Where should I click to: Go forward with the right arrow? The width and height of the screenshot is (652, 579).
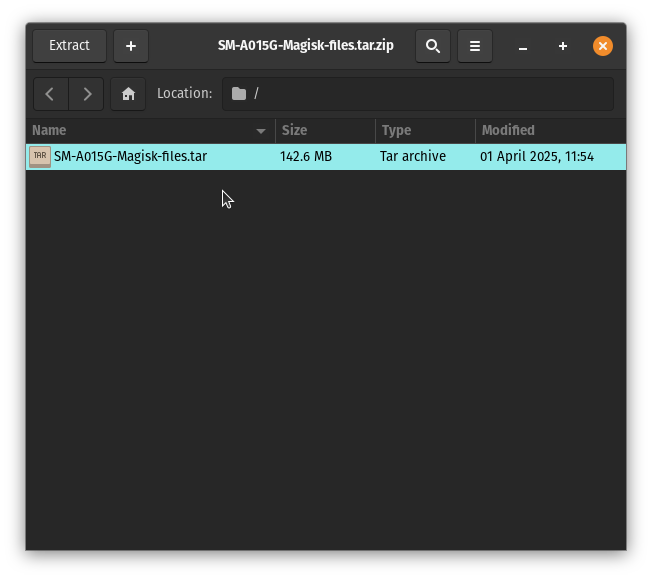click(86, 94)
